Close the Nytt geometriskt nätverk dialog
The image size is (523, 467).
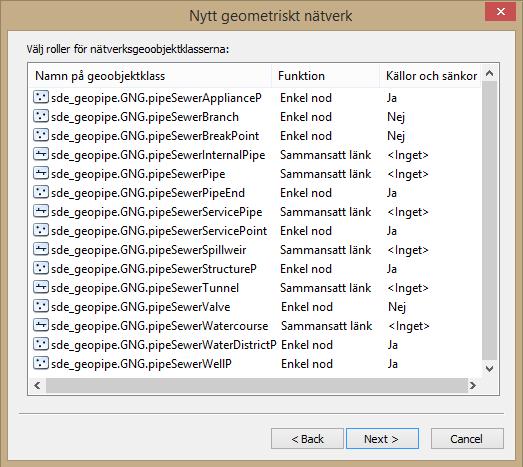click(x=500, y=12)
